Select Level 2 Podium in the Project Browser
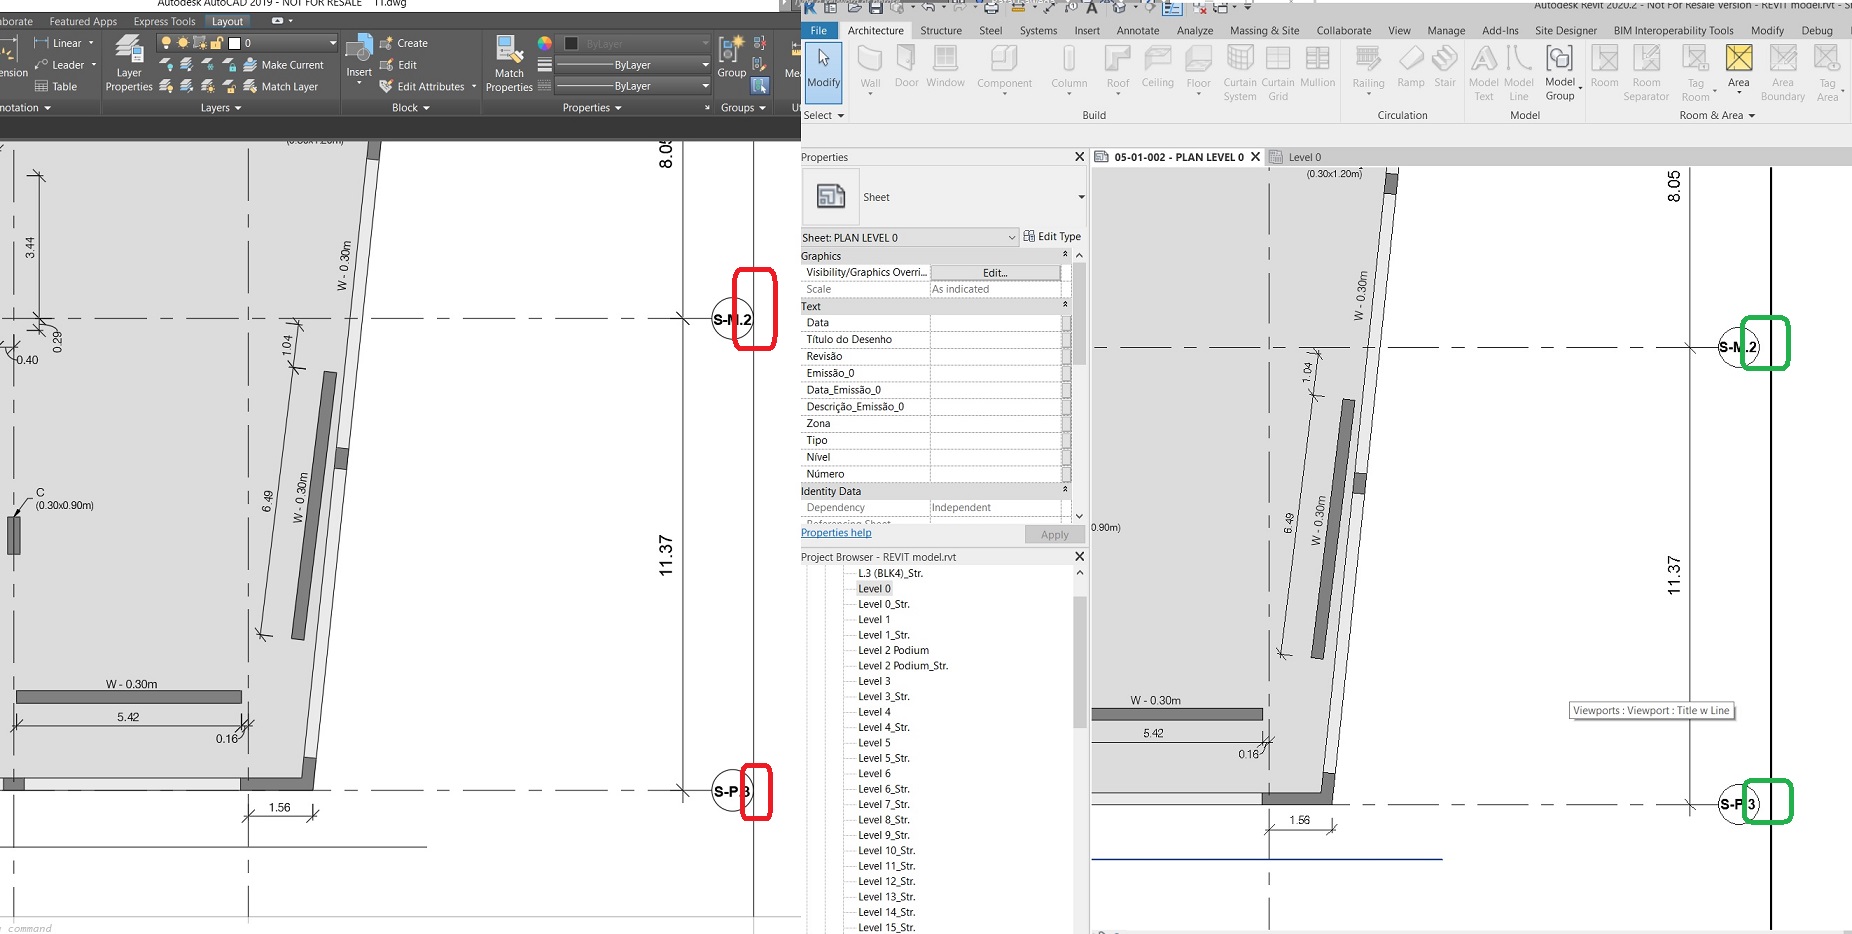Screen dimensions: 1852x934 coord(893,650)
